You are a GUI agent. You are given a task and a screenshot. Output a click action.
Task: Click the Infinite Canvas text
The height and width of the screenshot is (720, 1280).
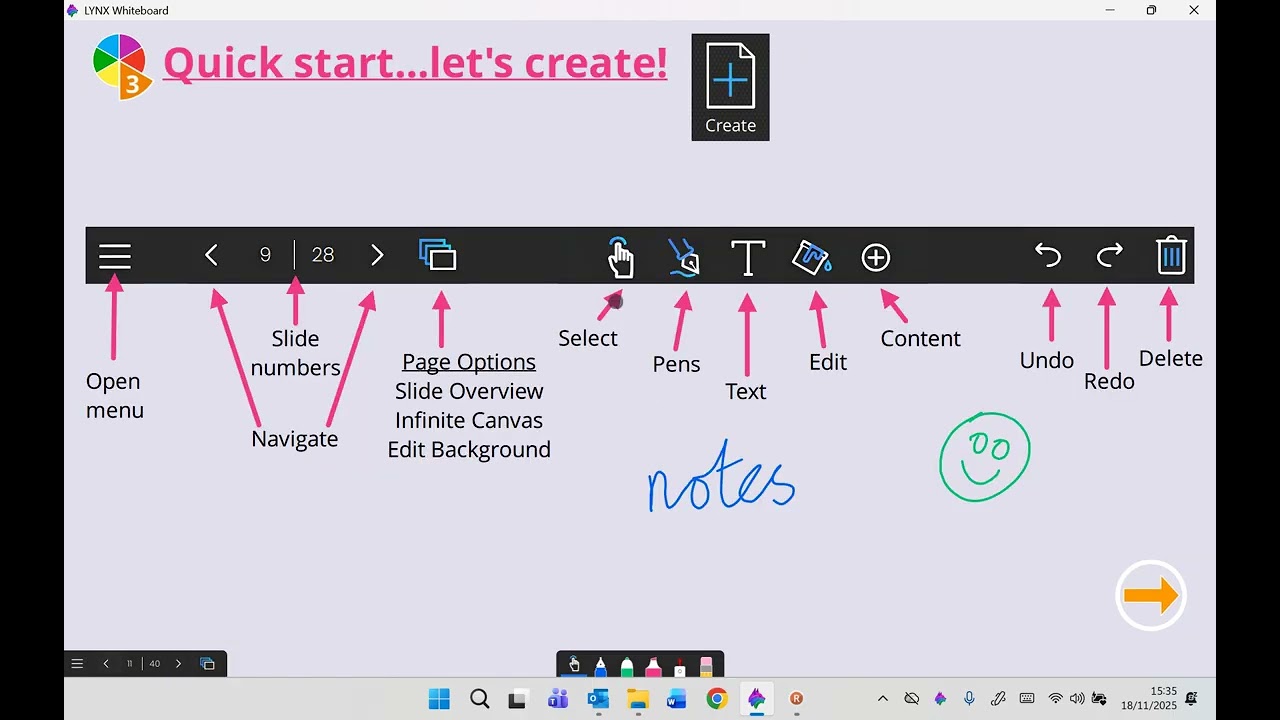point(469,420)
